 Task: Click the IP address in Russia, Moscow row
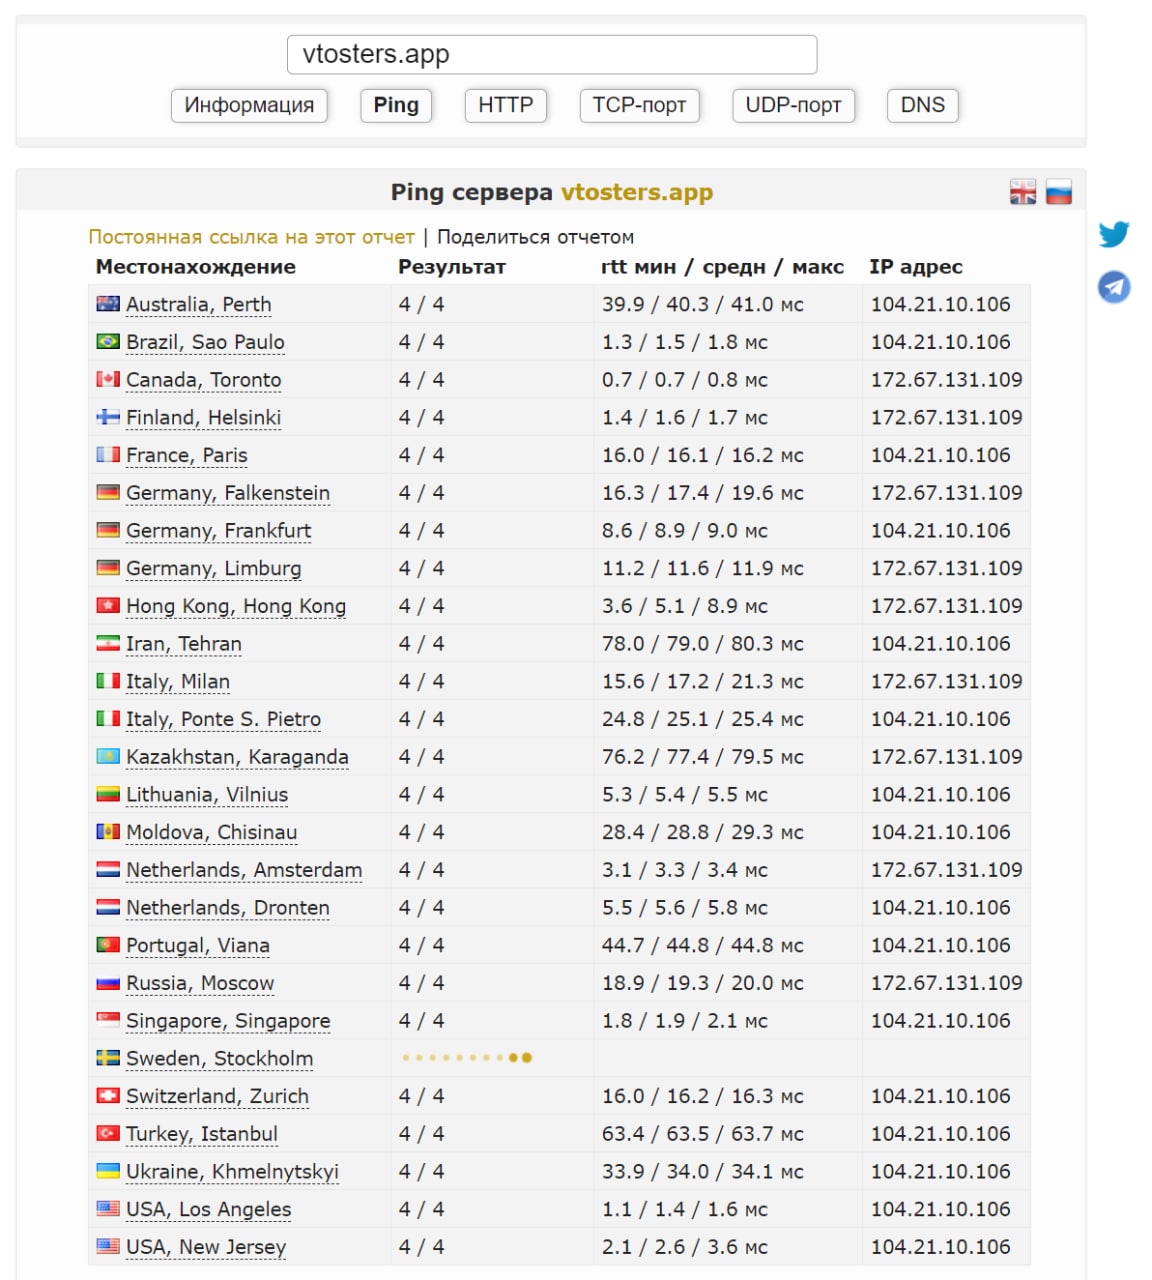point(946,983)
